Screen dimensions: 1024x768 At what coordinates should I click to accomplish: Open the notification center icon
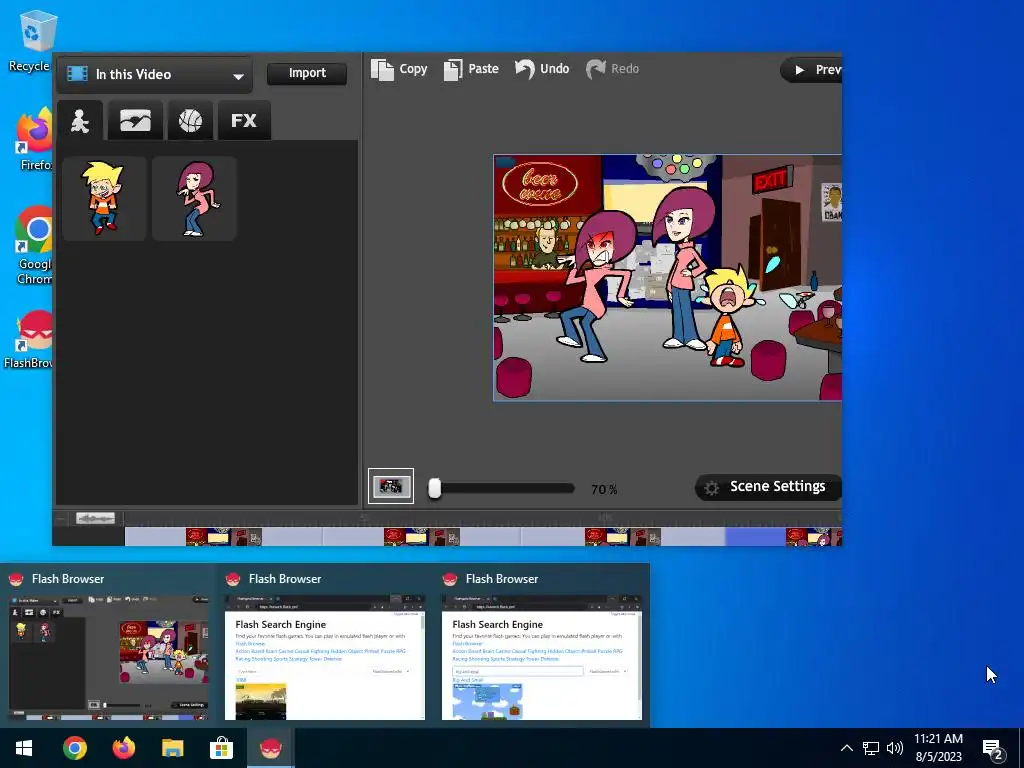pos(993,748)
